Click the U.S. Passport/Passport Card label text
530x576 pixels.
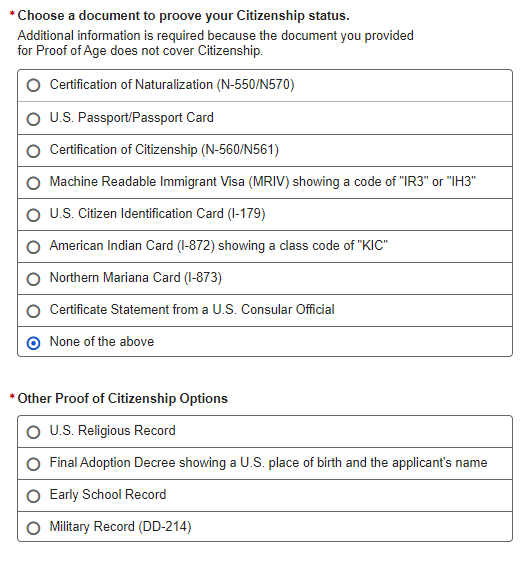click(131, 118)
